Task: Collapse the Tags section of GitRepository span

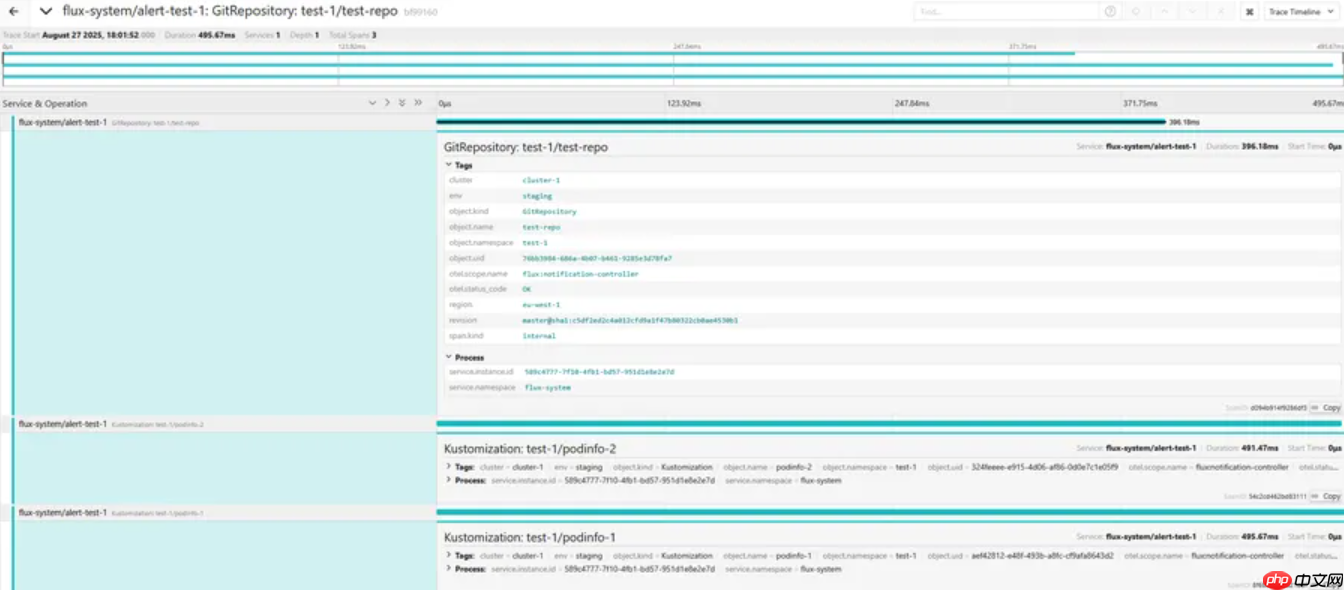Action: pos(458,165)
